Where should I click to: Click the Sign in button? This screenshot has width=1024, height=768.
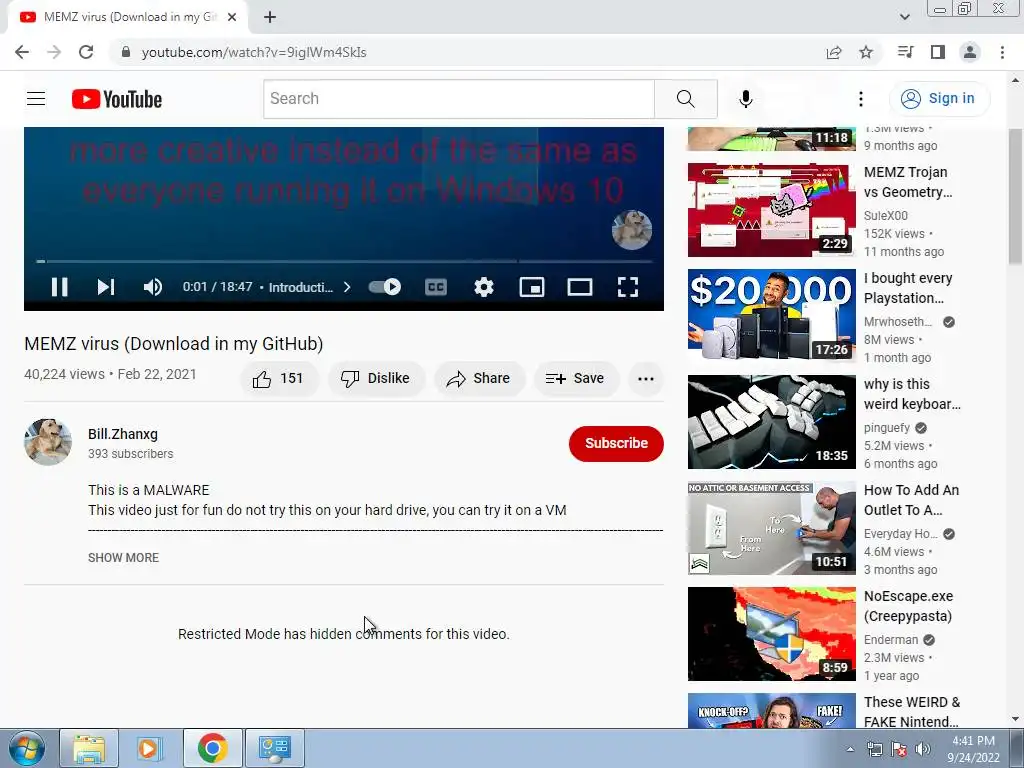coord(939,99)
